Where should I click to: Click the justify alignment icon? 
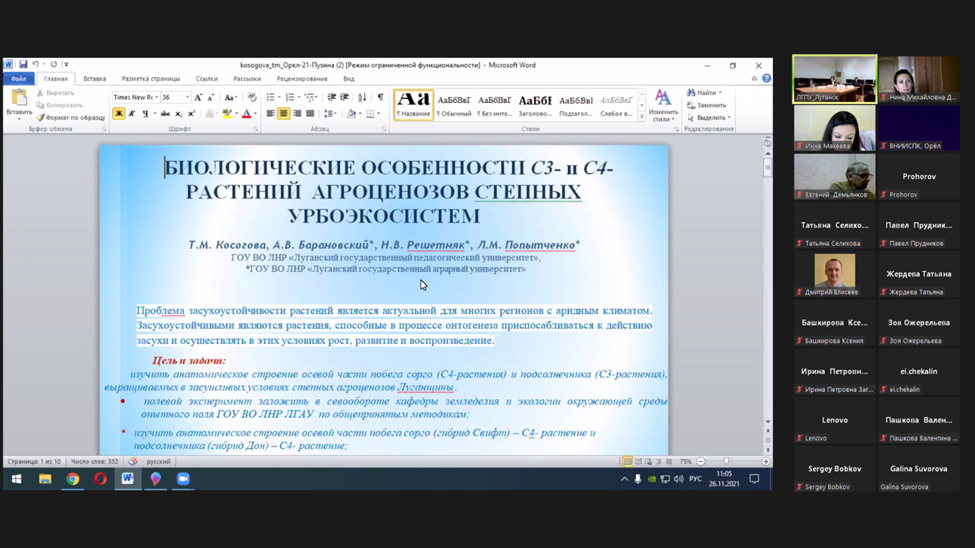click(x=310, y=114)
